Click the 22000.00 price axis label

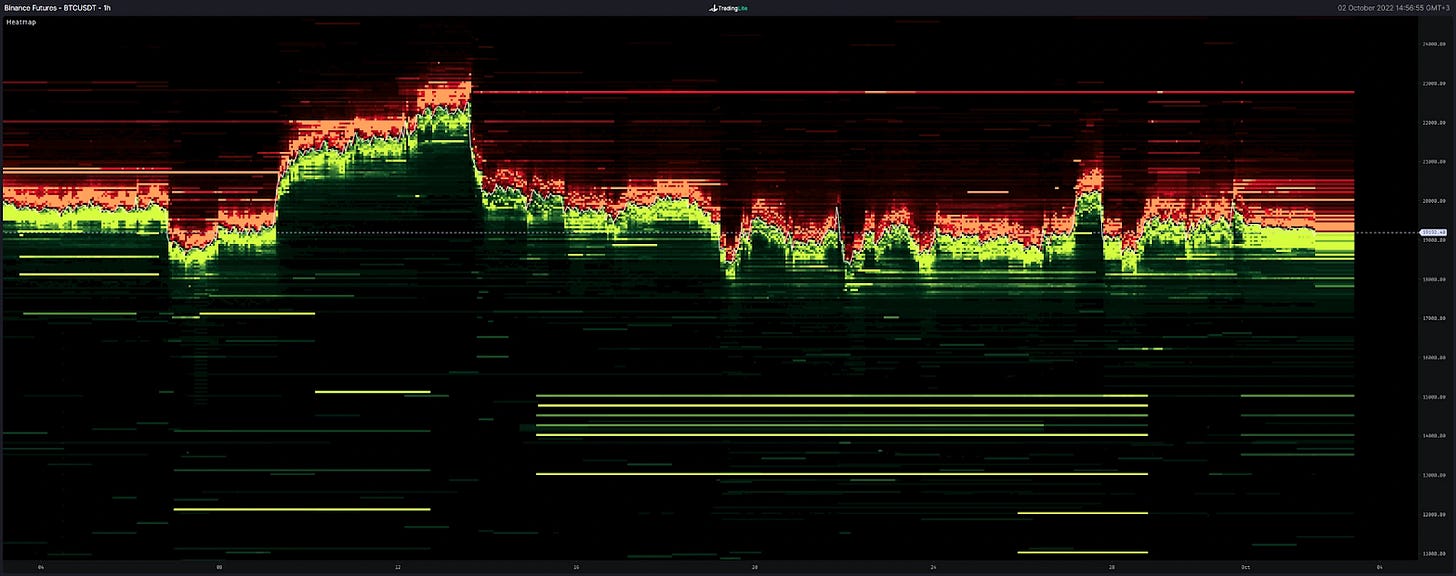point(1434,122)
